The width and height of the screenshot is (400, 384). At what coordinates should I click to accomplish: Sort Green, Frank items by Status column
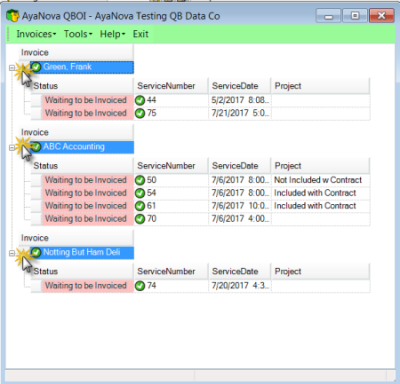click(x=82, y=86)
